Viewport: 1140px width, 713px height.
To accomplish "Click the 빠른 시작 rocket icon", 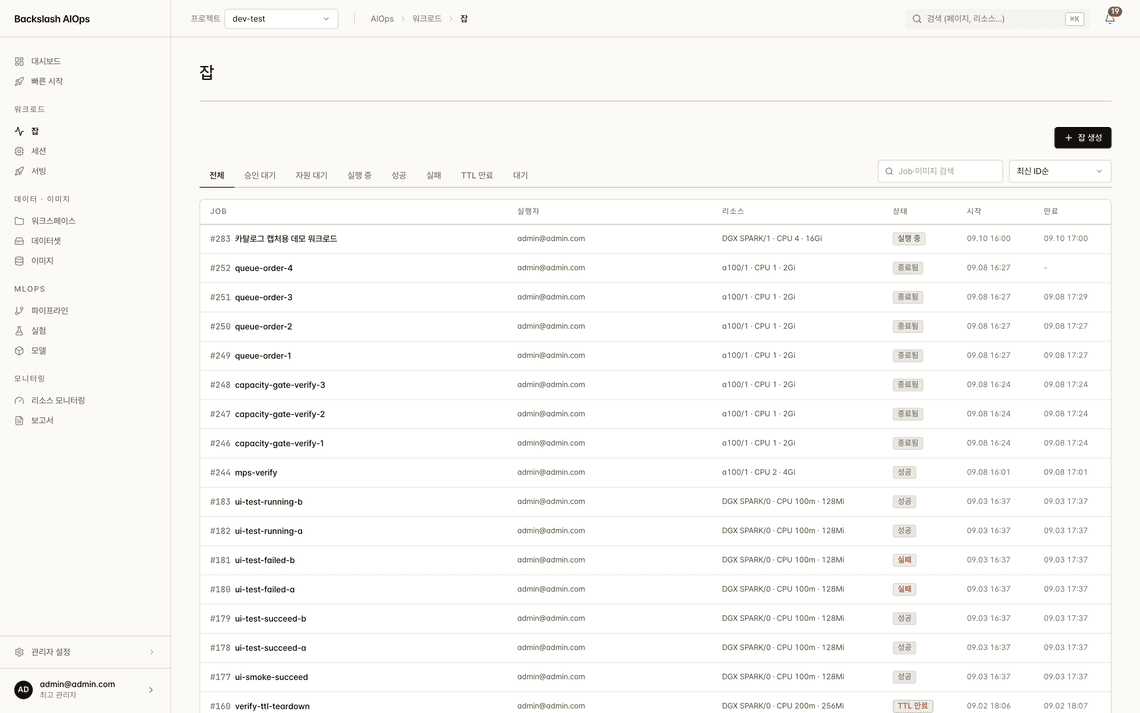I will tap(19, 81).
